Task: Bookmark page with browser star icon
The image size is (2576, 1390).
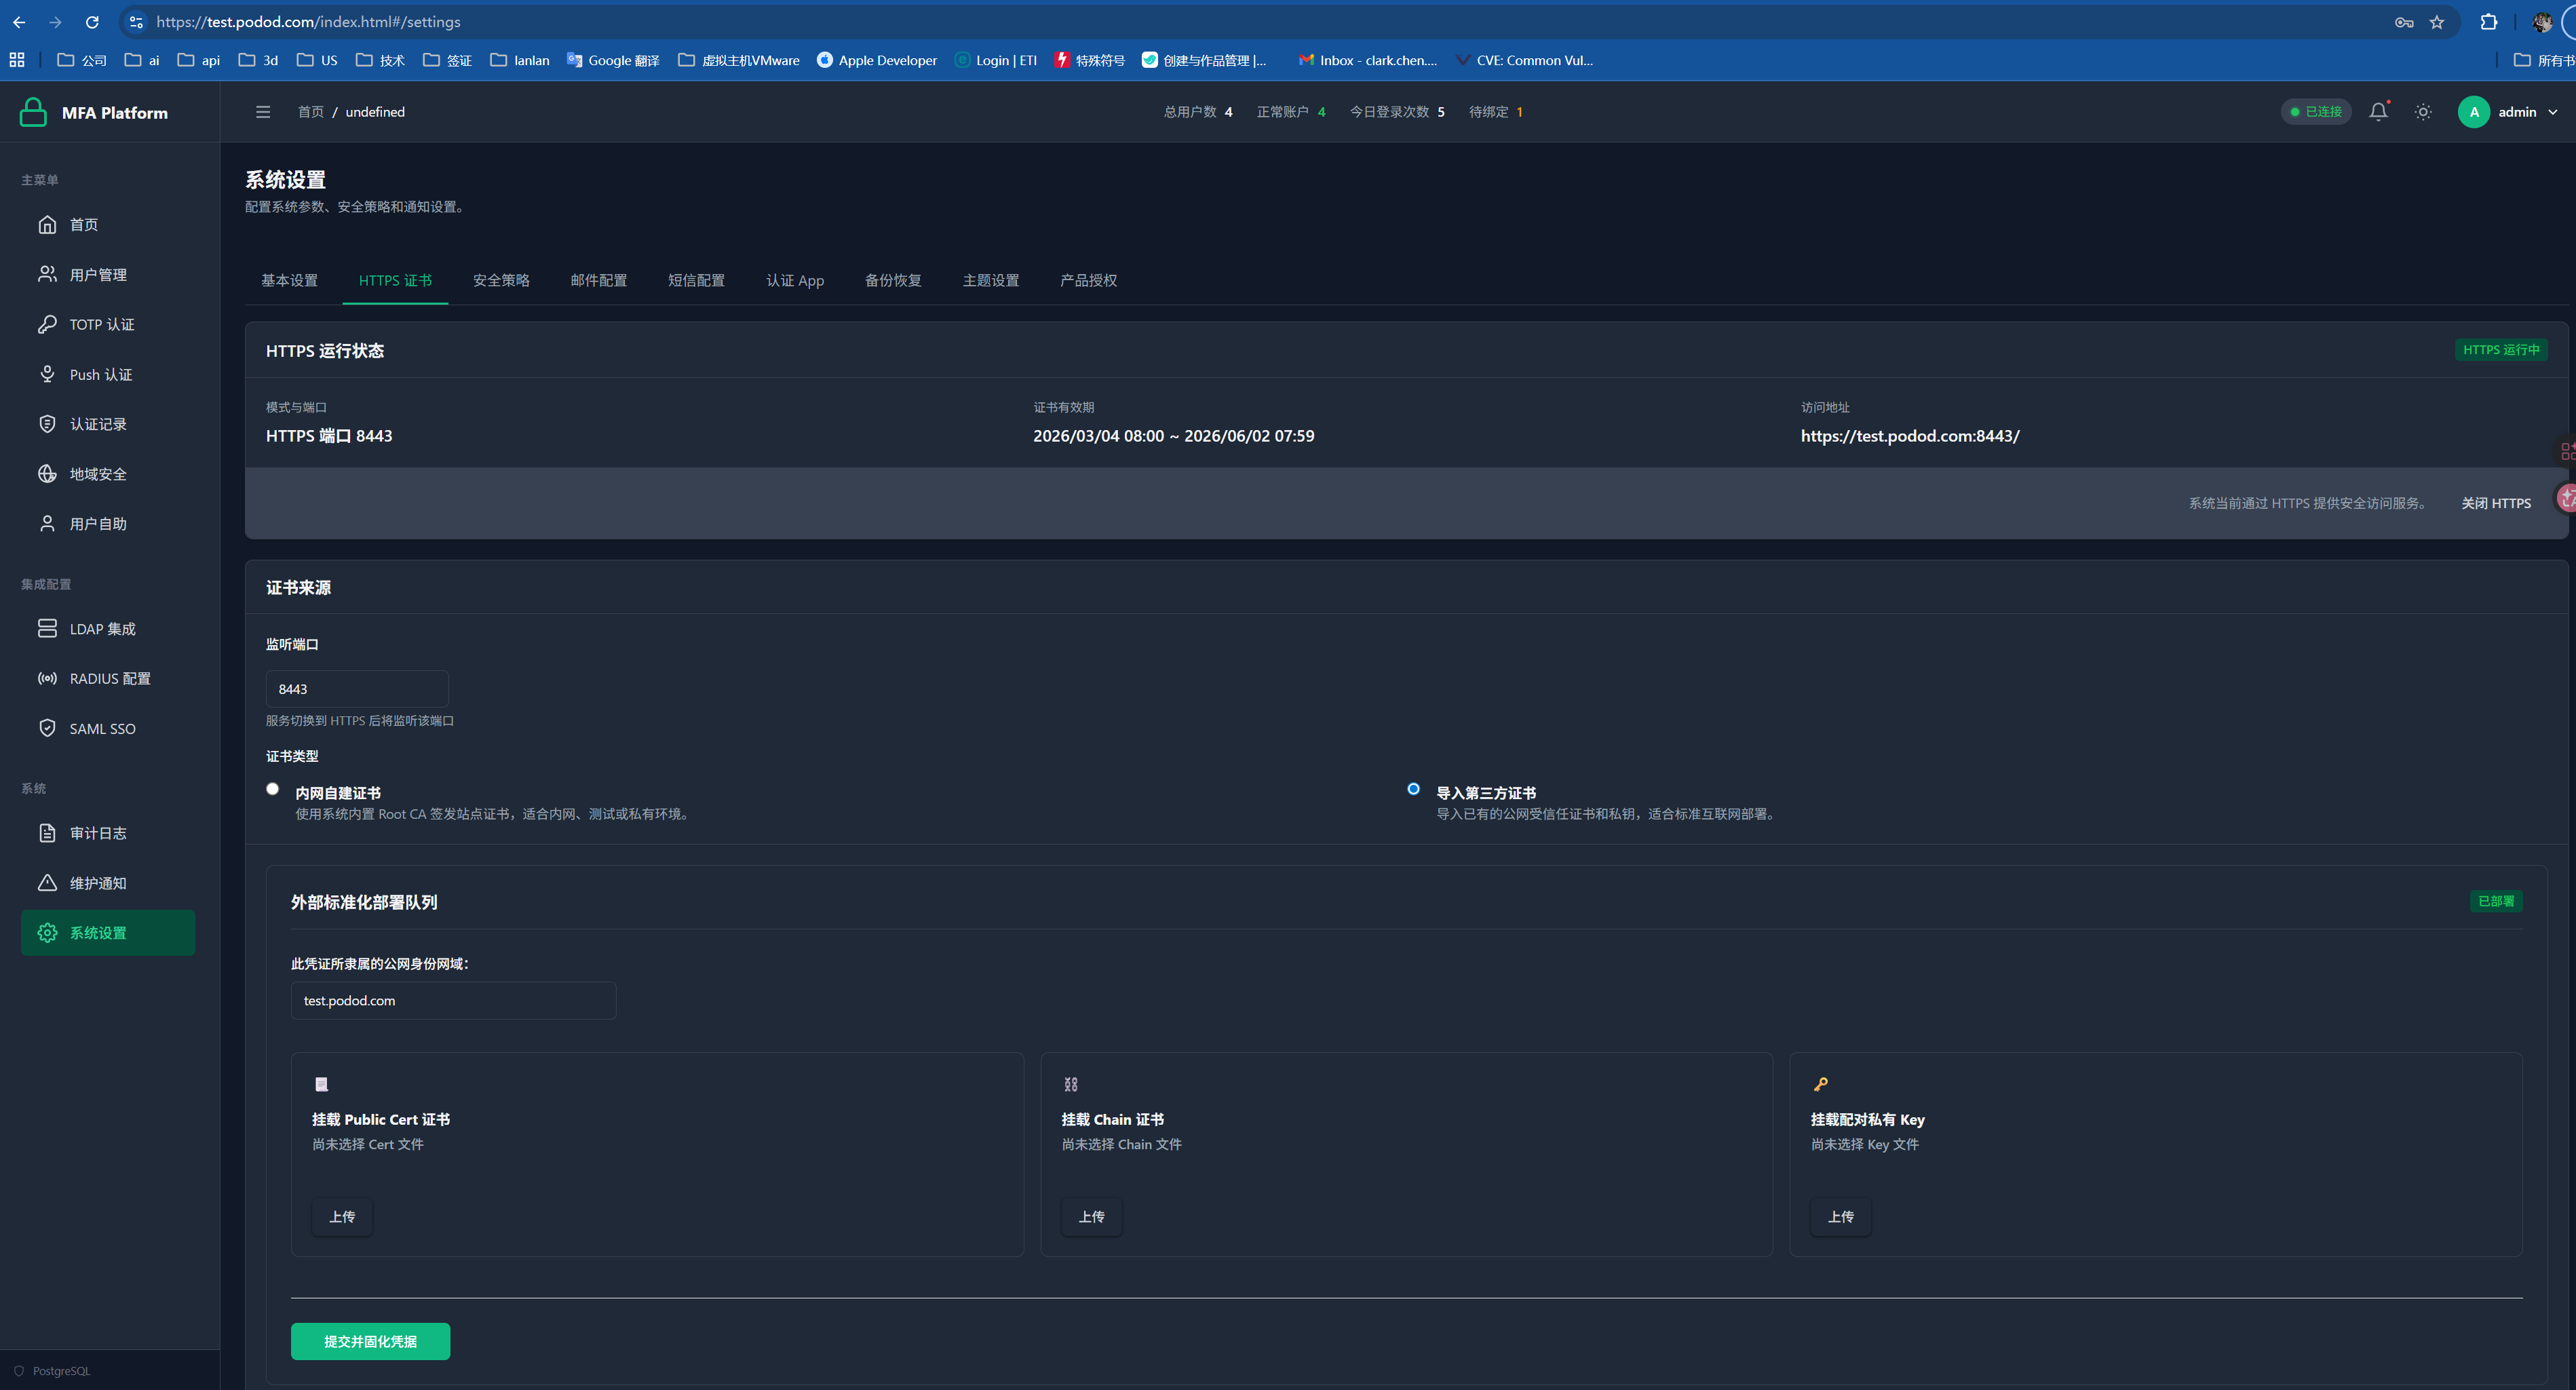Action: (x=2437, y=22)
